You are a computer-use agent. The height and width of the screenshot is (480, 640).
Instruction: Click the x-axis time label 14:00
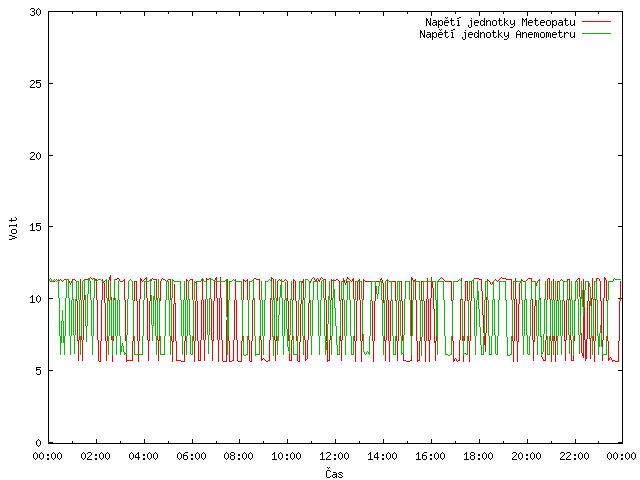(382, 456)
